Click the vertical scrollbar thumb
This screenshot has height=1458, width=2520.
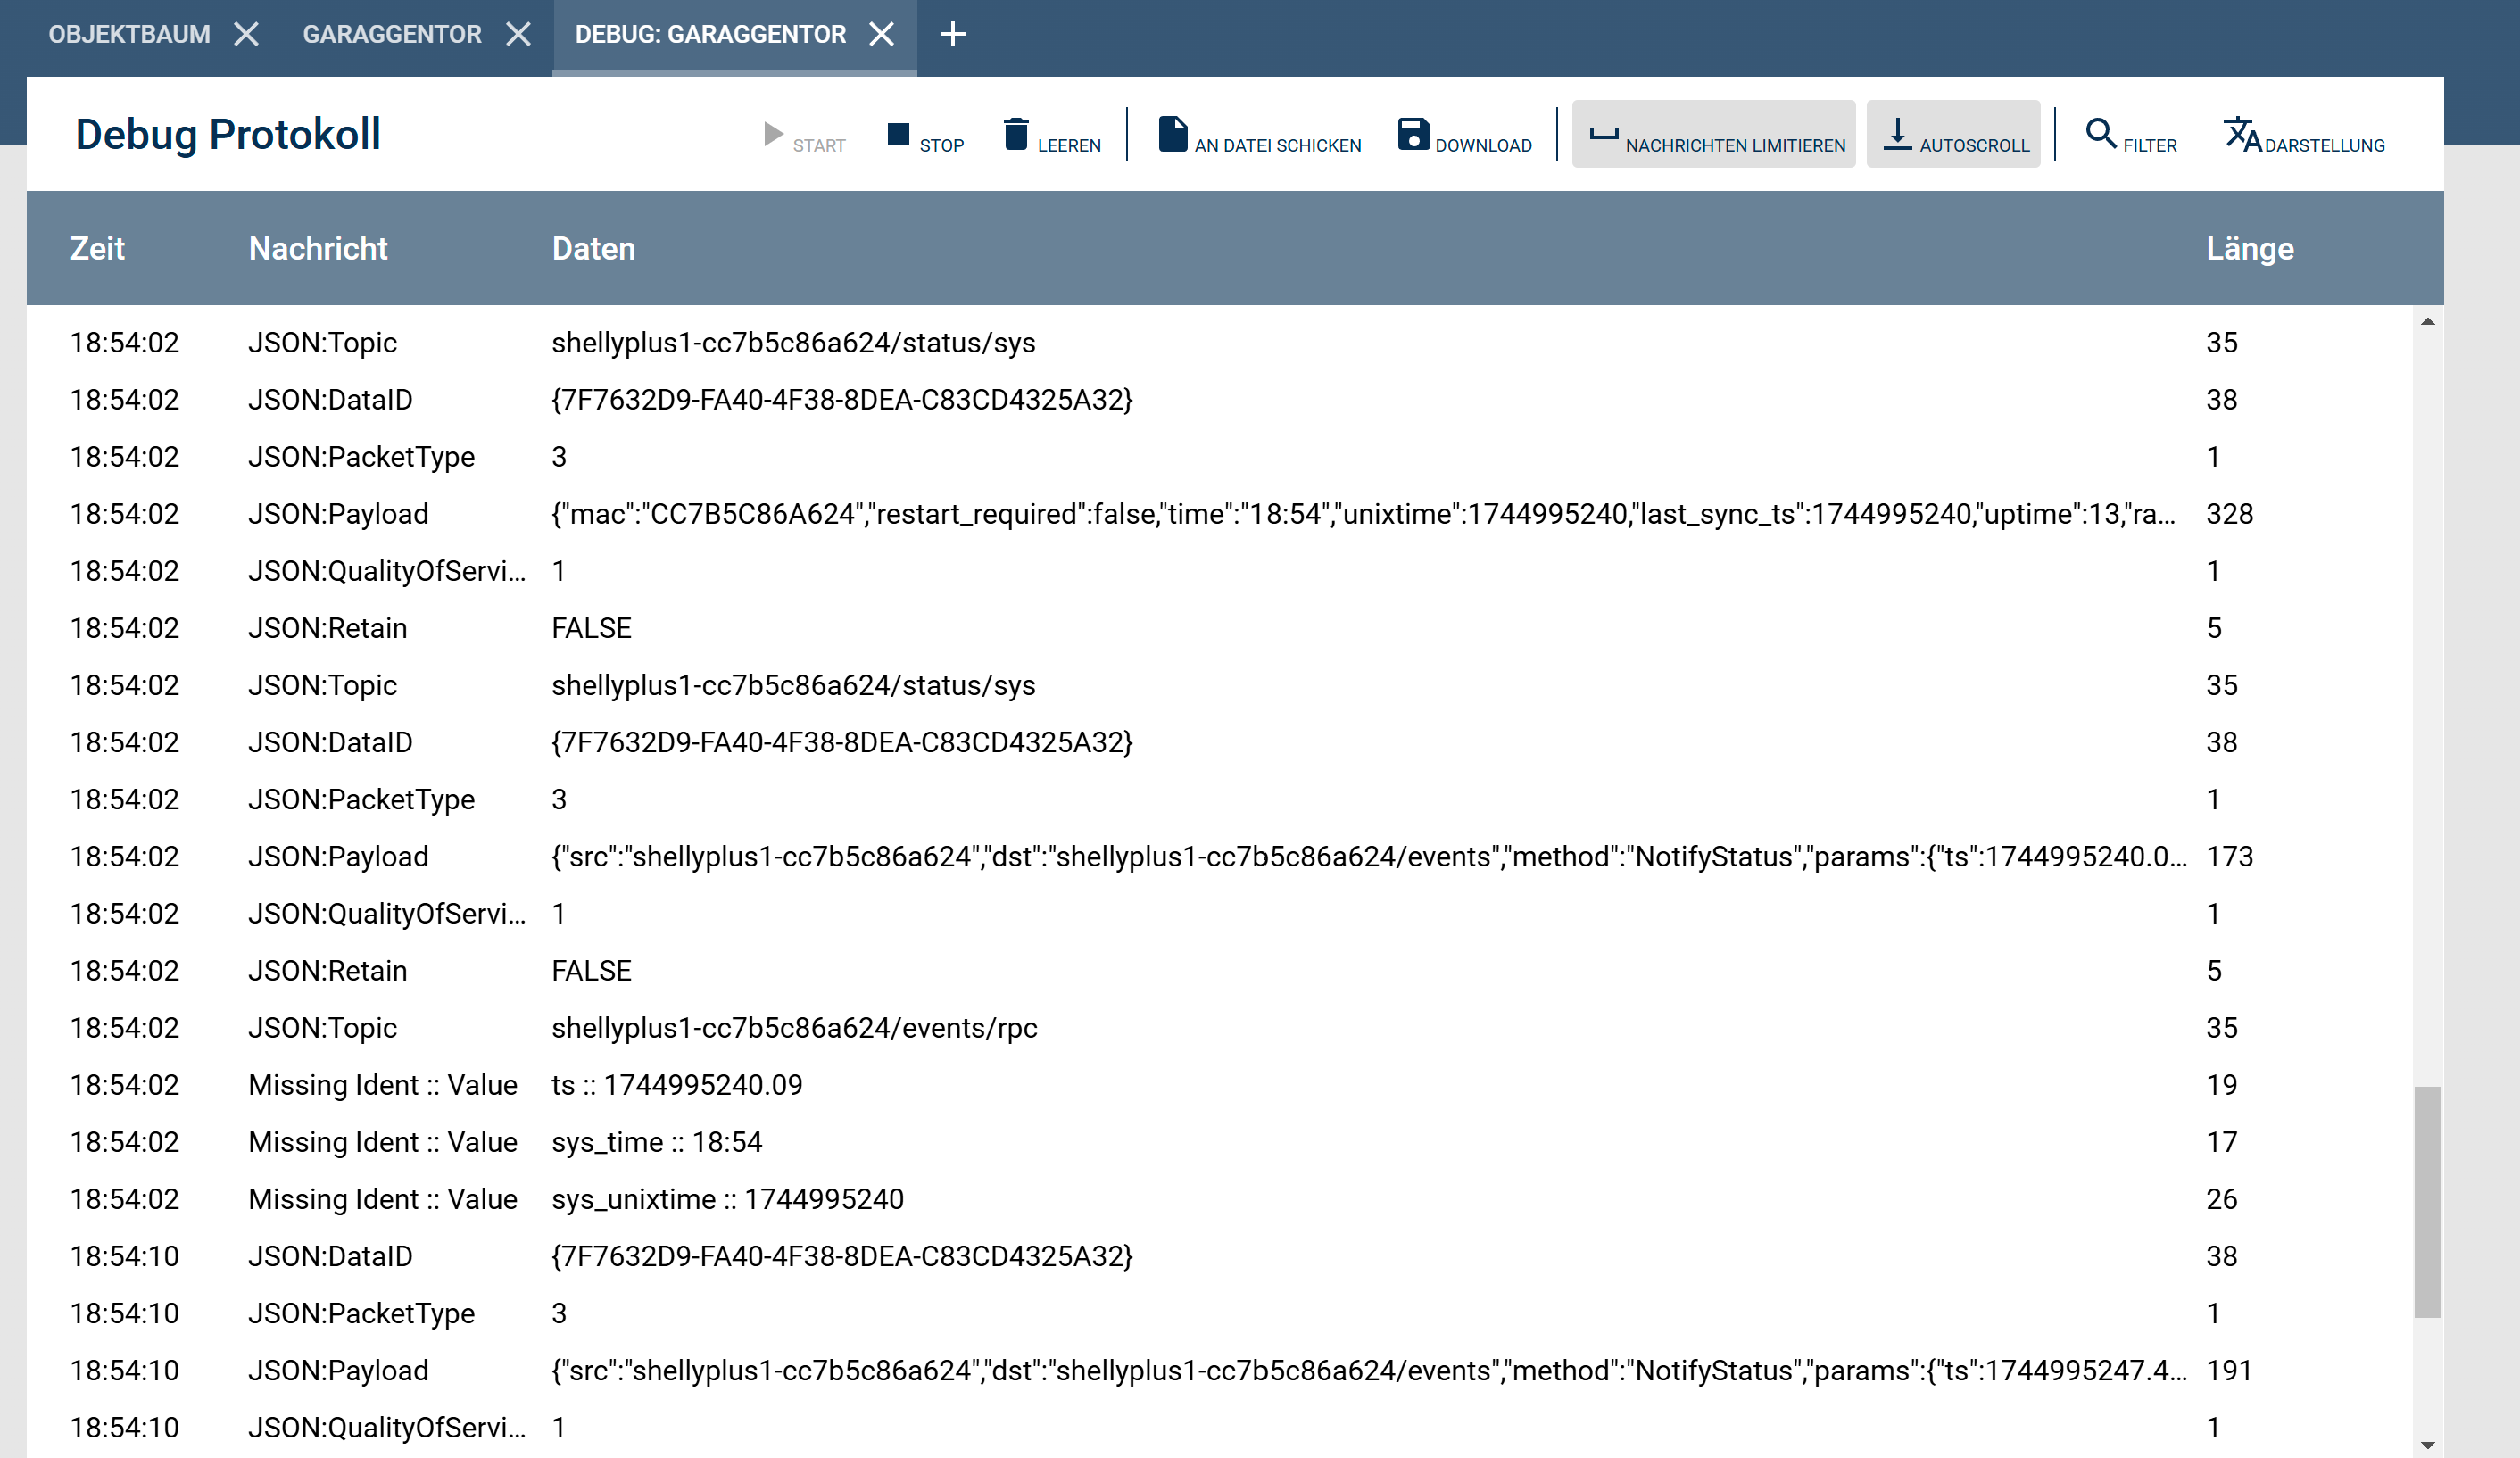(x=2427, y=1200)
